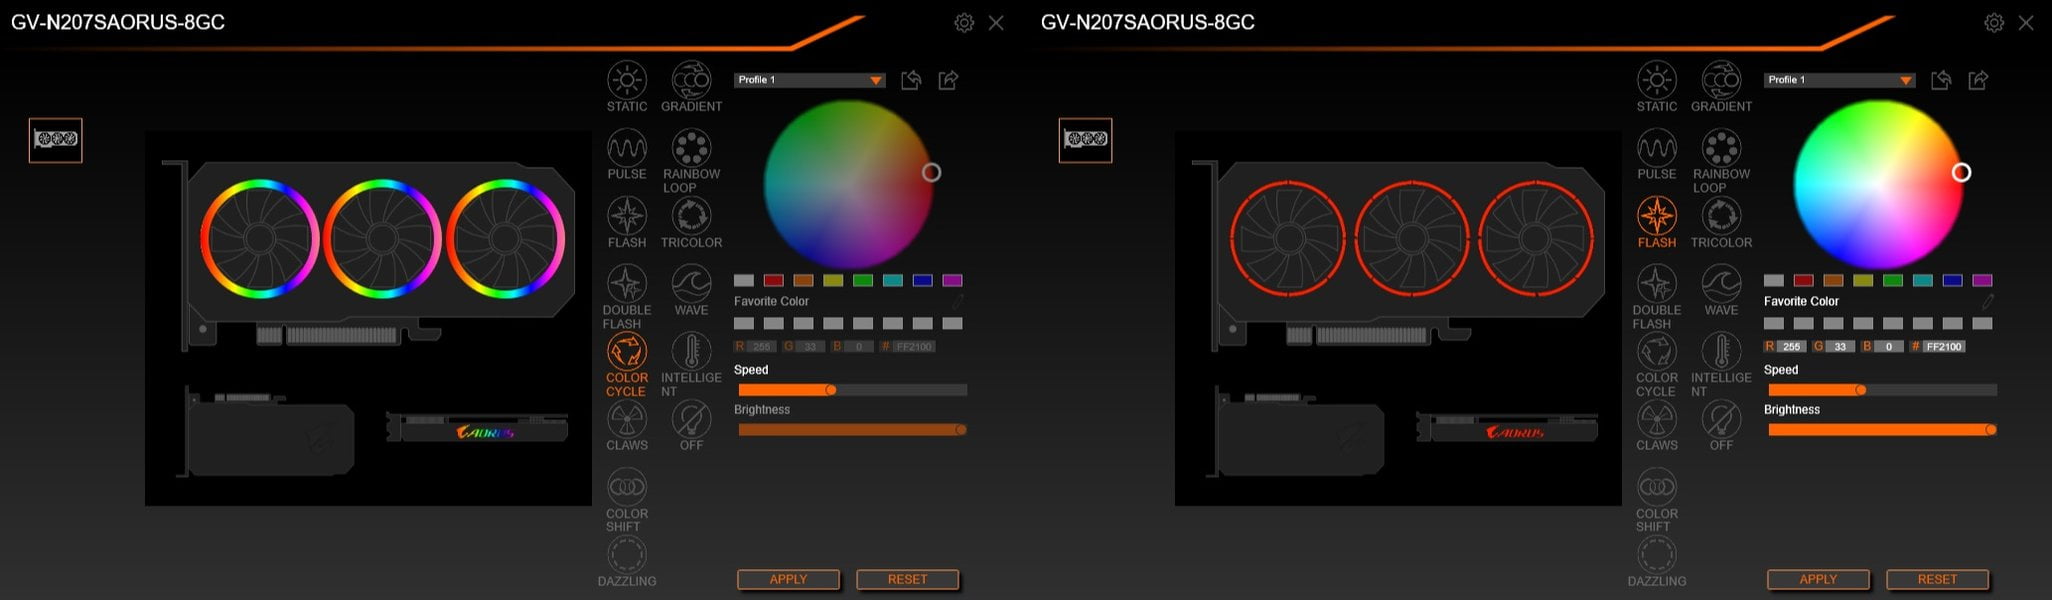The image size is (2052, 600).
Task: Open settings gear in the right window
Action: tap(1994, 22)
